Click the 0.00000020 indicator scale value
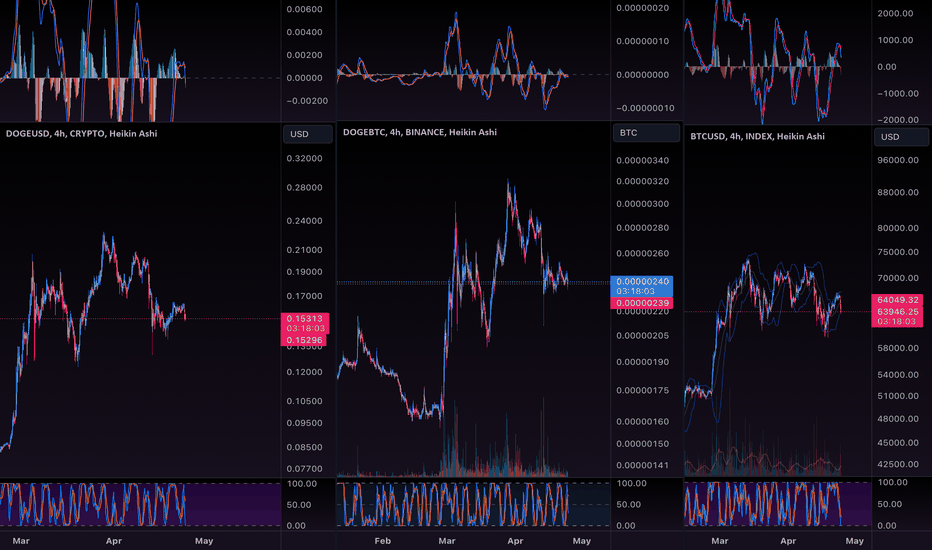The image size is (932, 550). coord(643,8)
